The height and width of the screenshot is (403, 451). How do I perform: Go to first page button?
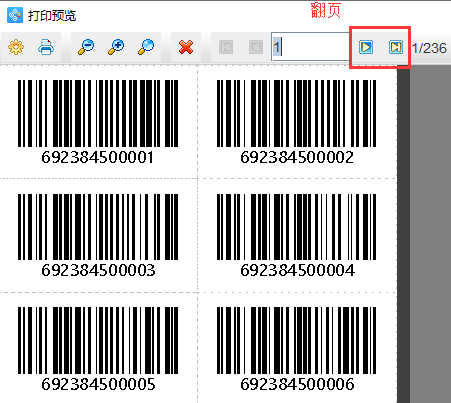click(226, 47)
